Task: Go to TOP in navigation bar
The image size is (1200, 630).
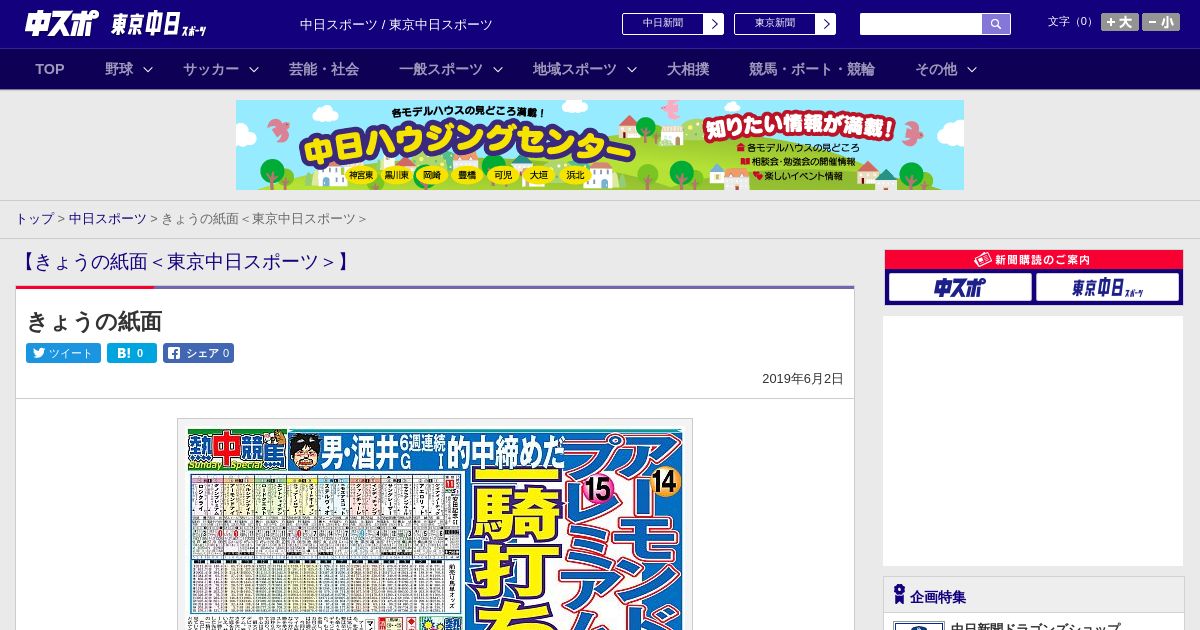Action: [50, 69]
